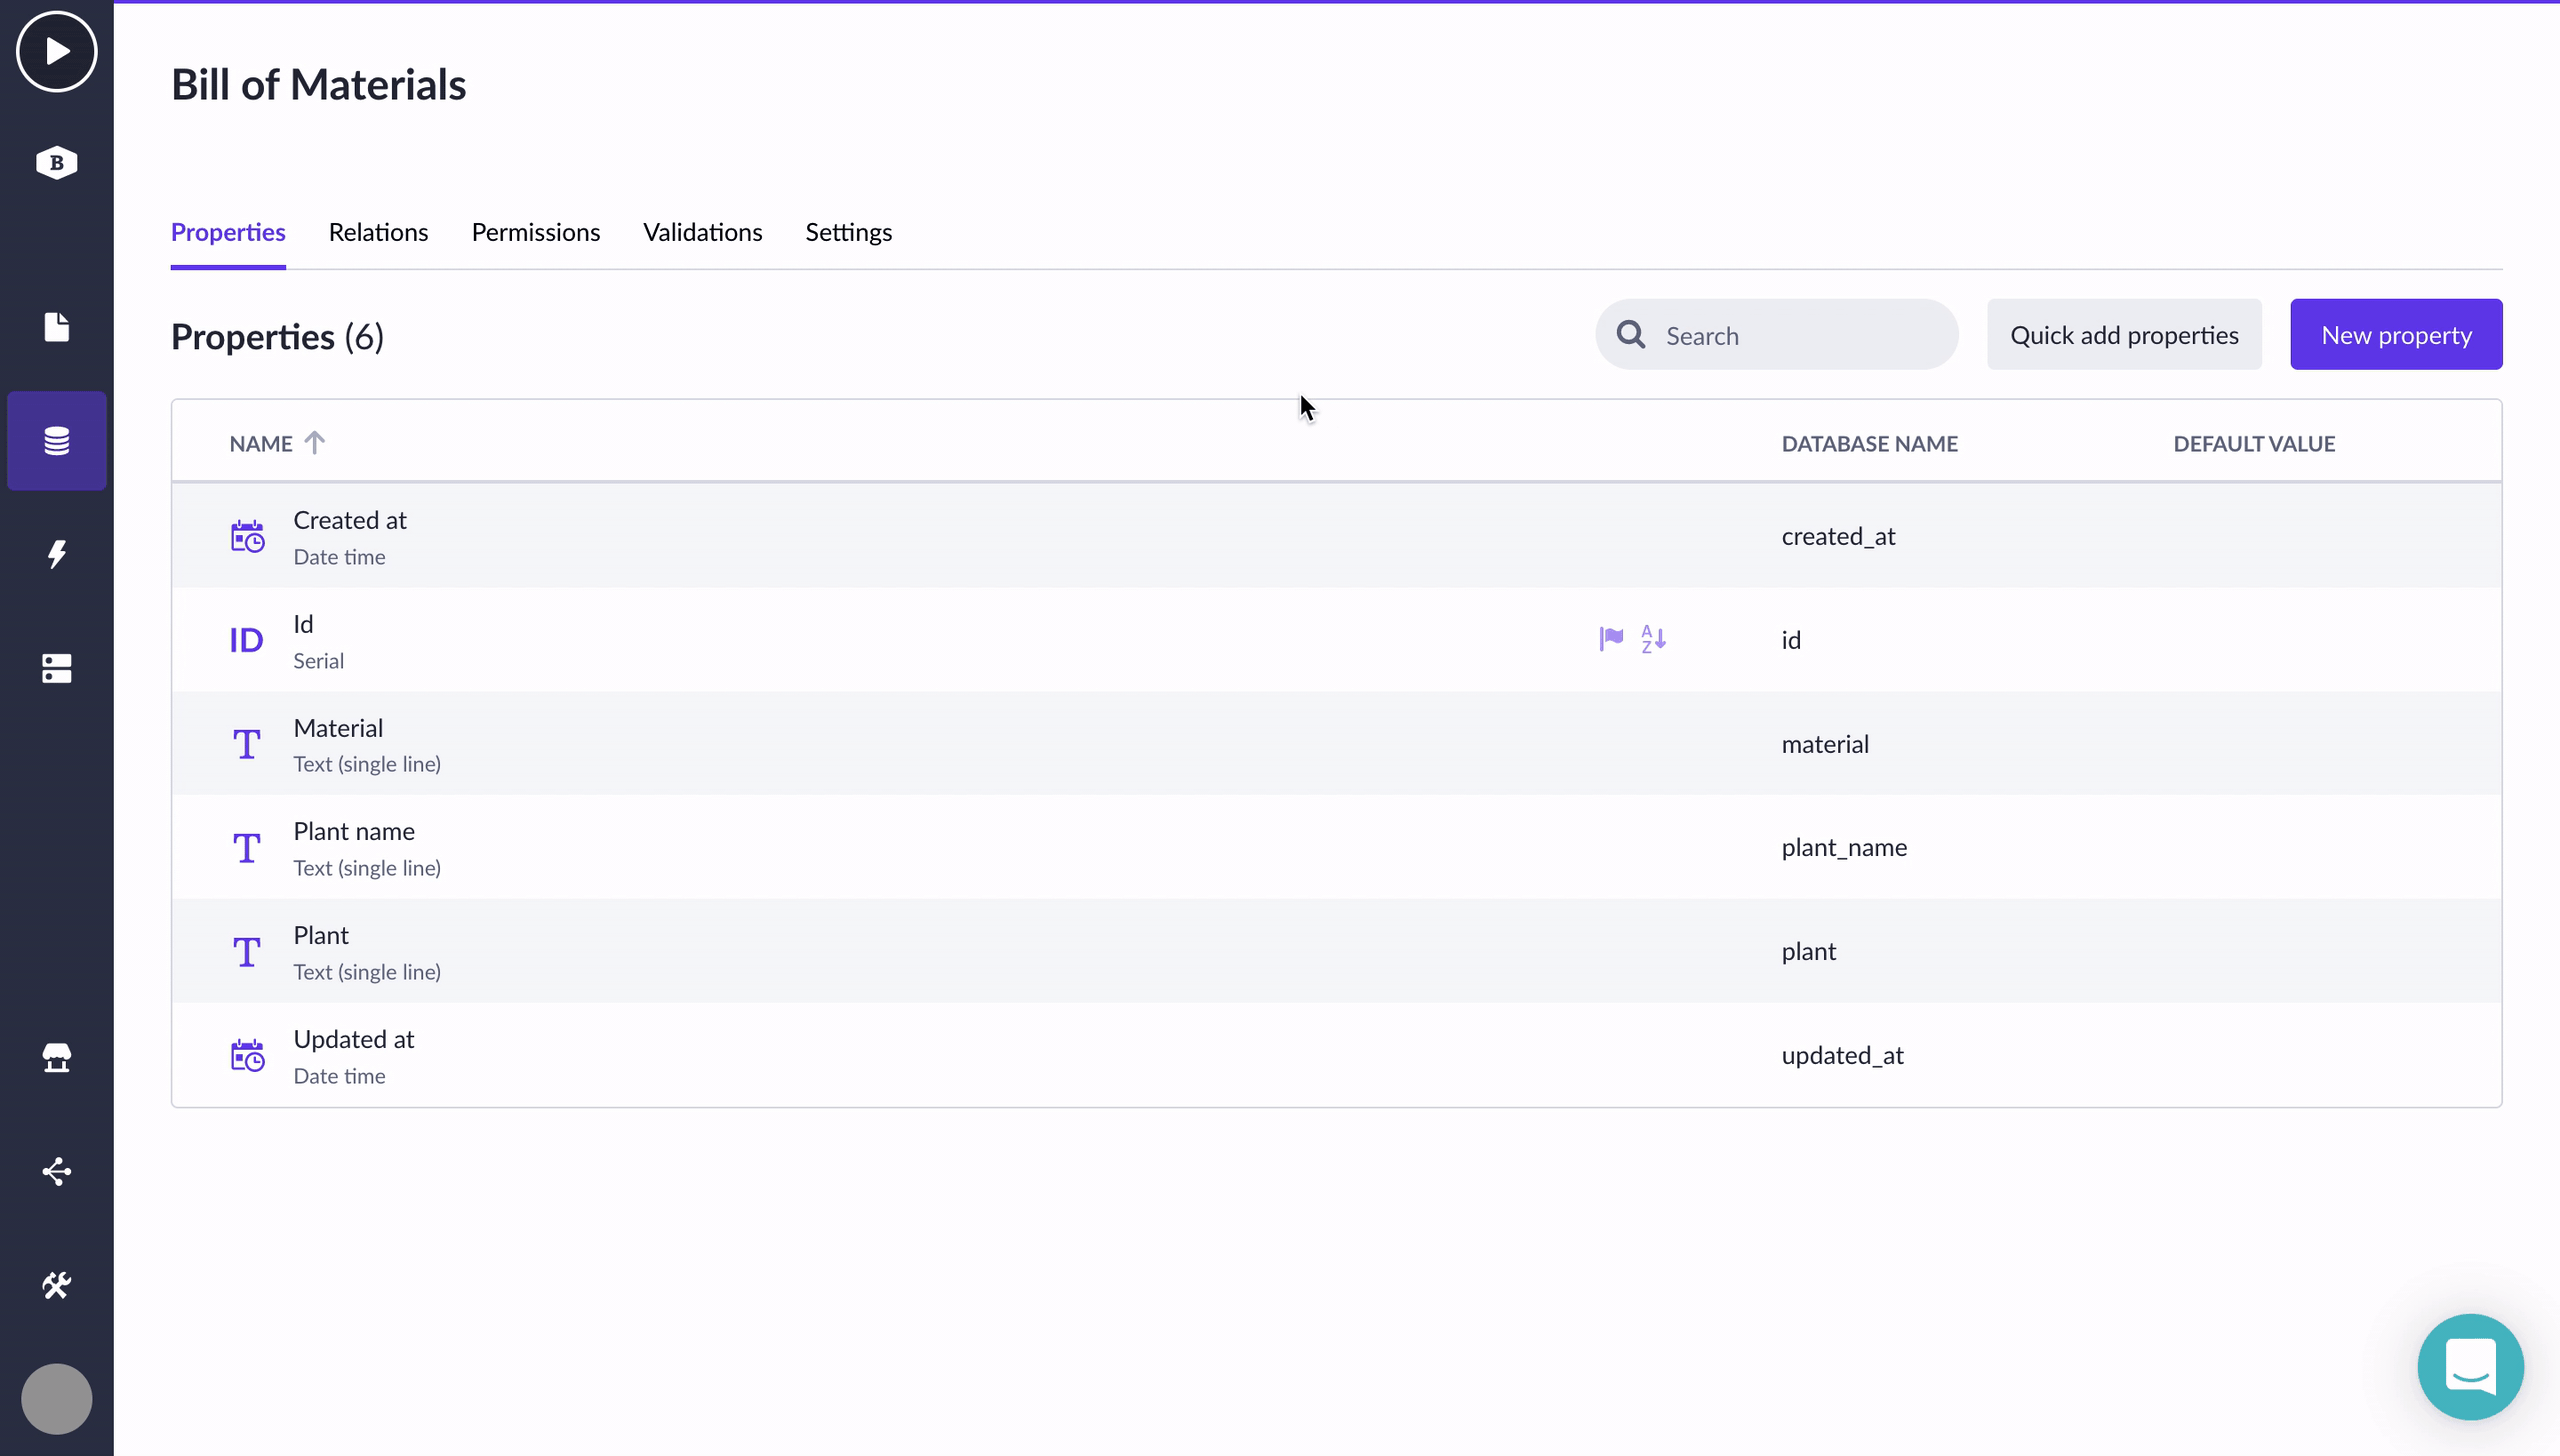Click the play preview icon in sidebar
Viewport: 2560px width, 1456px height.
tap(57, 51)
